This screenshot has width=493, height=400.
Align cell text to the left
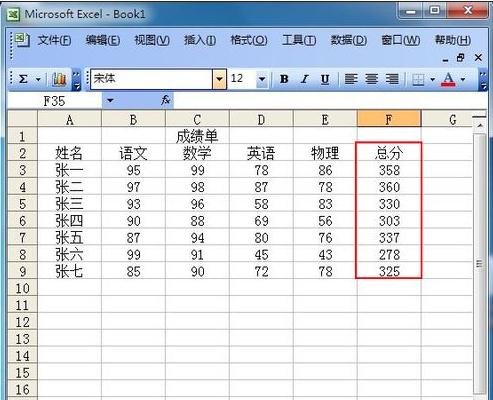(351, 79)
